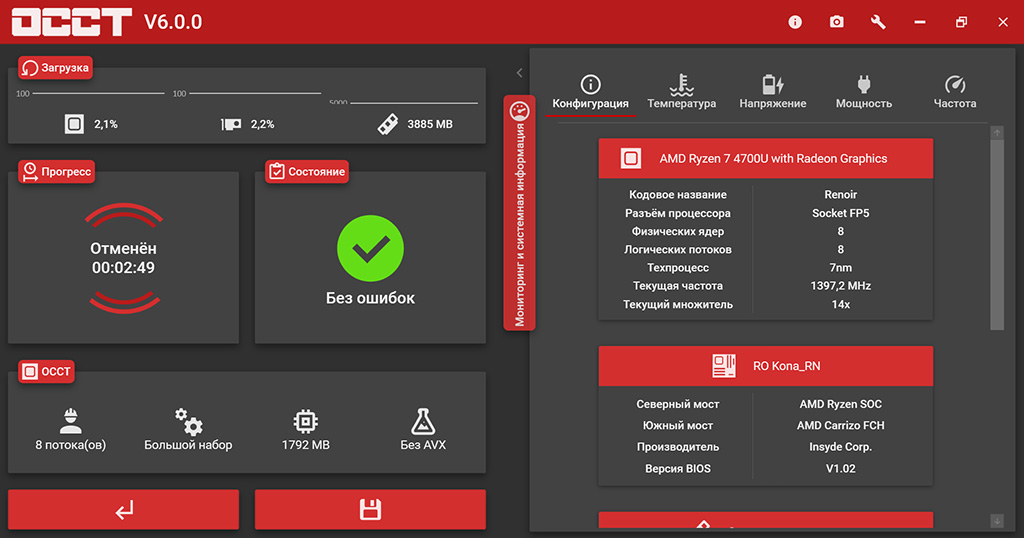Image resolution: width=1024 pixels, height=538 pixels.
Task: Click the 14x multiplier value
Action: [840, 304]
